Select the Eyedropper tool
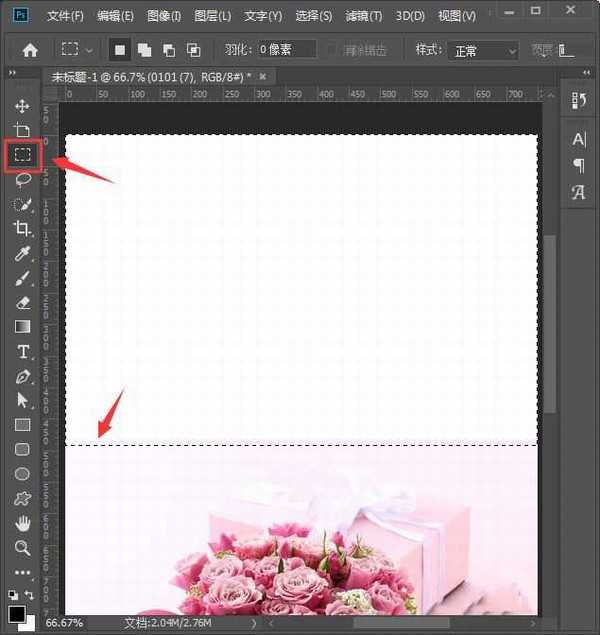 [22, 254]
